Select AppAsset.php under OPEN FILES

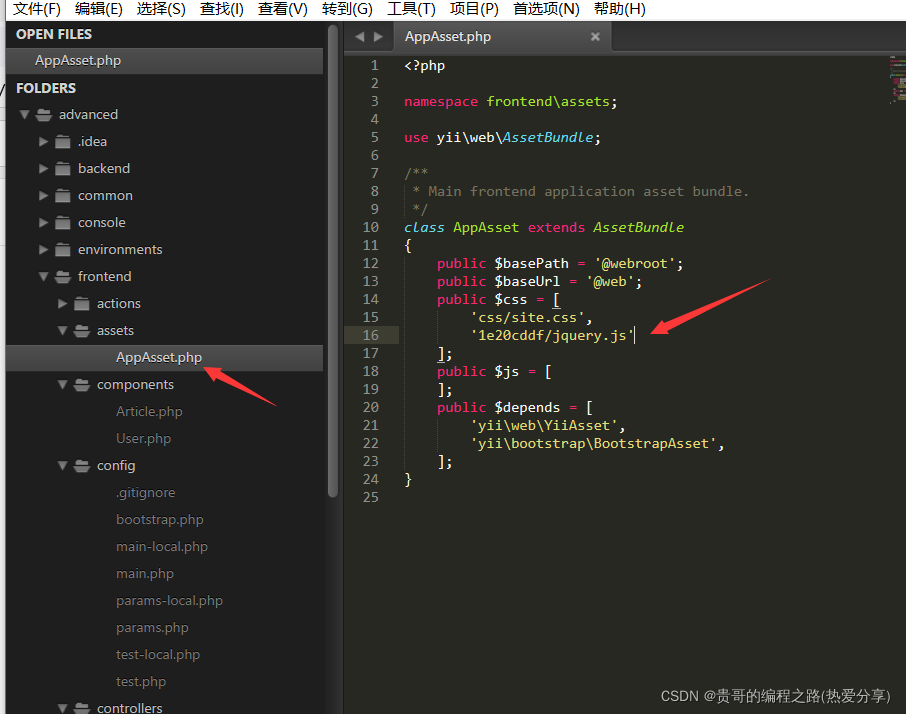[165, 61]
